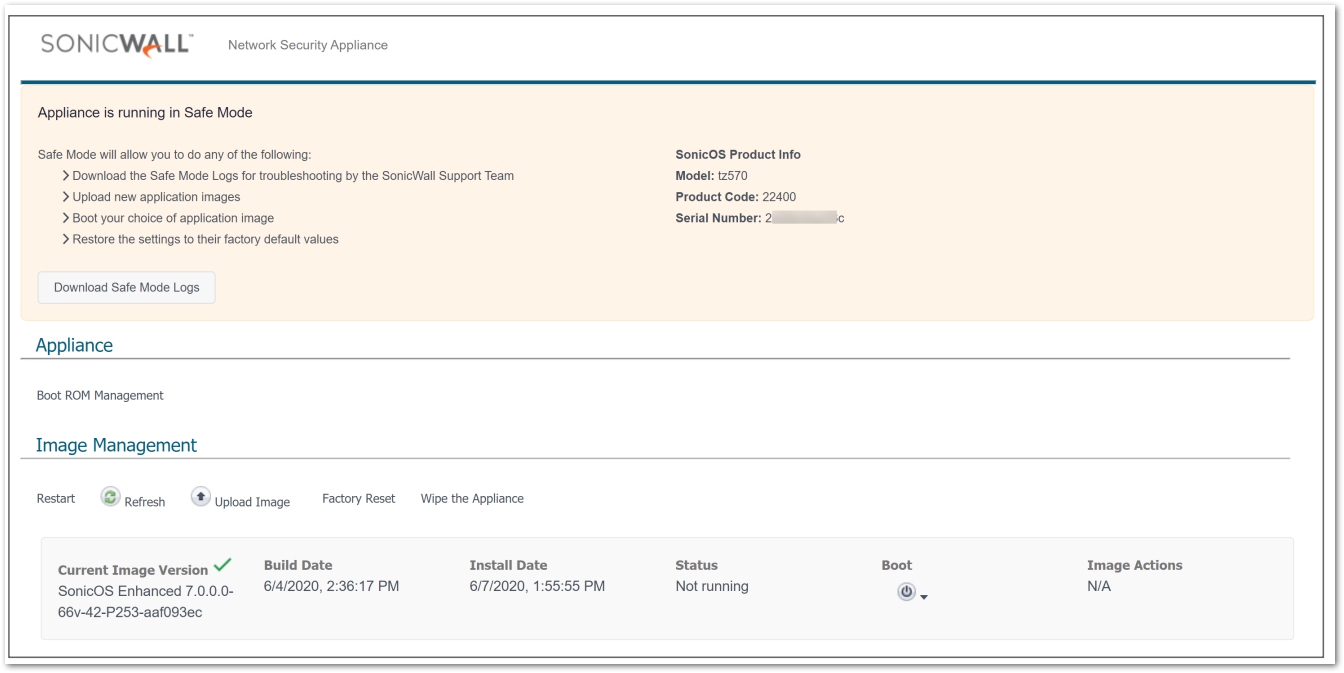Click the Boot power icon
This screenshot has height=673, width=1344.
906,592
